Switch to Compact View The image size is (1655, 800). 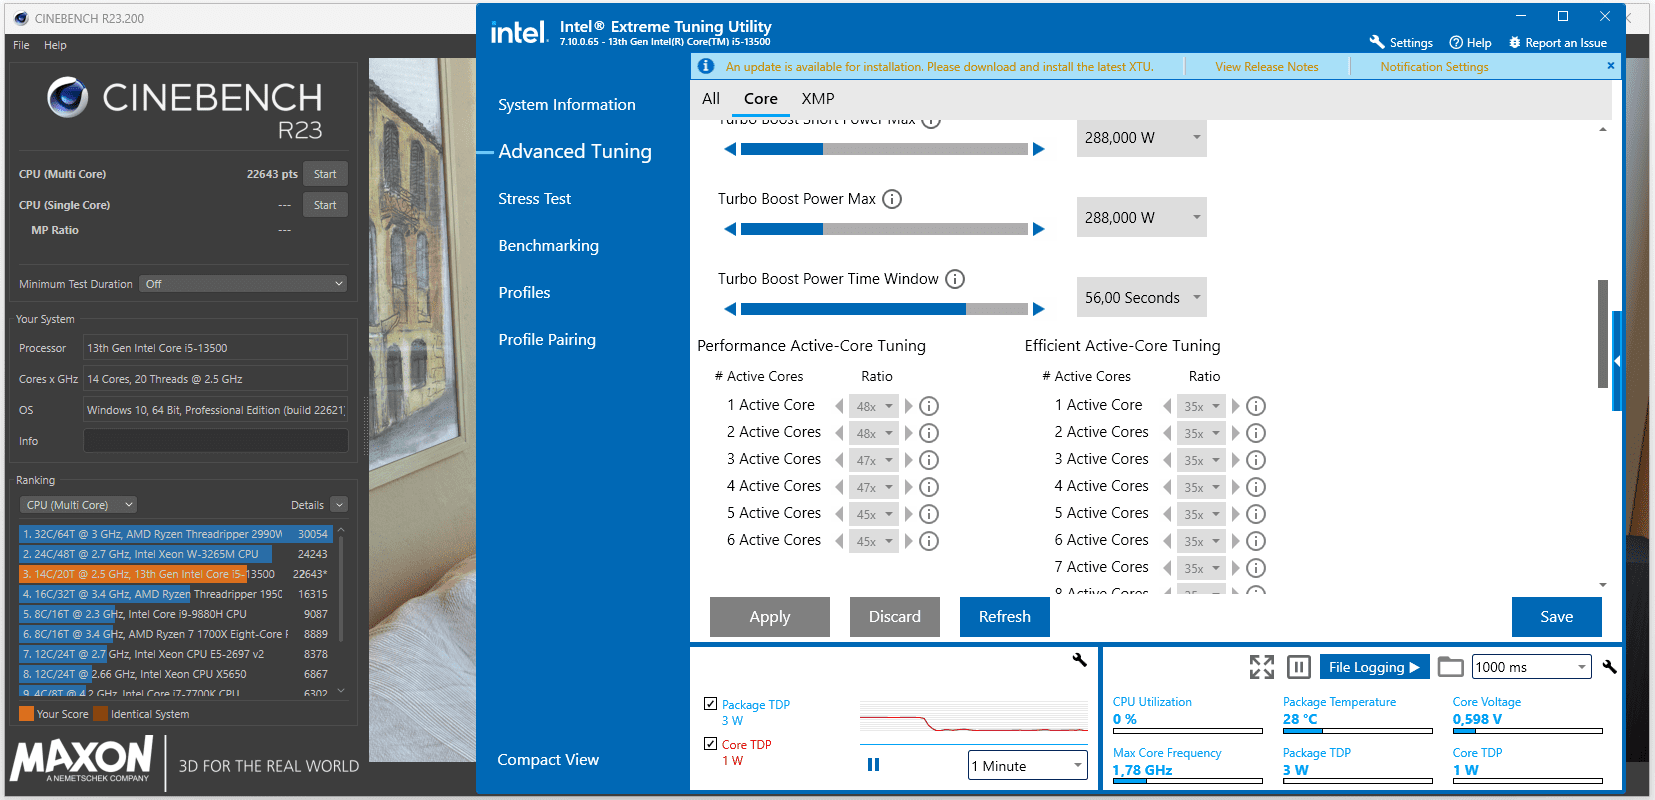[548, 759]
